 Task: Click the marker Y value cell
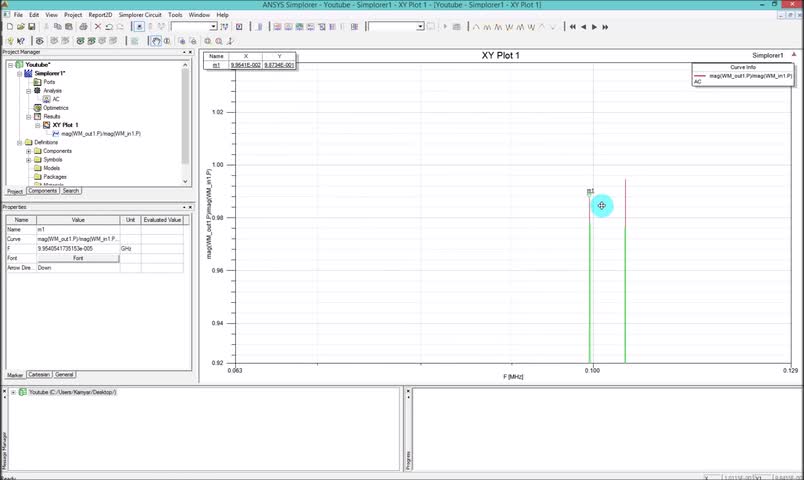(279, 65)
